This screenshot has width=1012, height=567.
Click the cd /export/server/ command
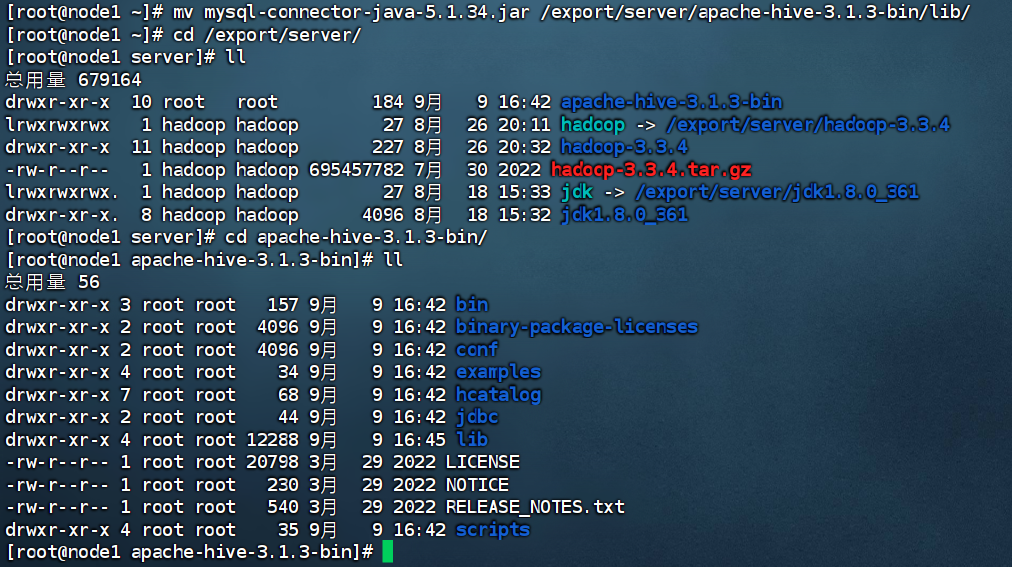pos(267,35)
